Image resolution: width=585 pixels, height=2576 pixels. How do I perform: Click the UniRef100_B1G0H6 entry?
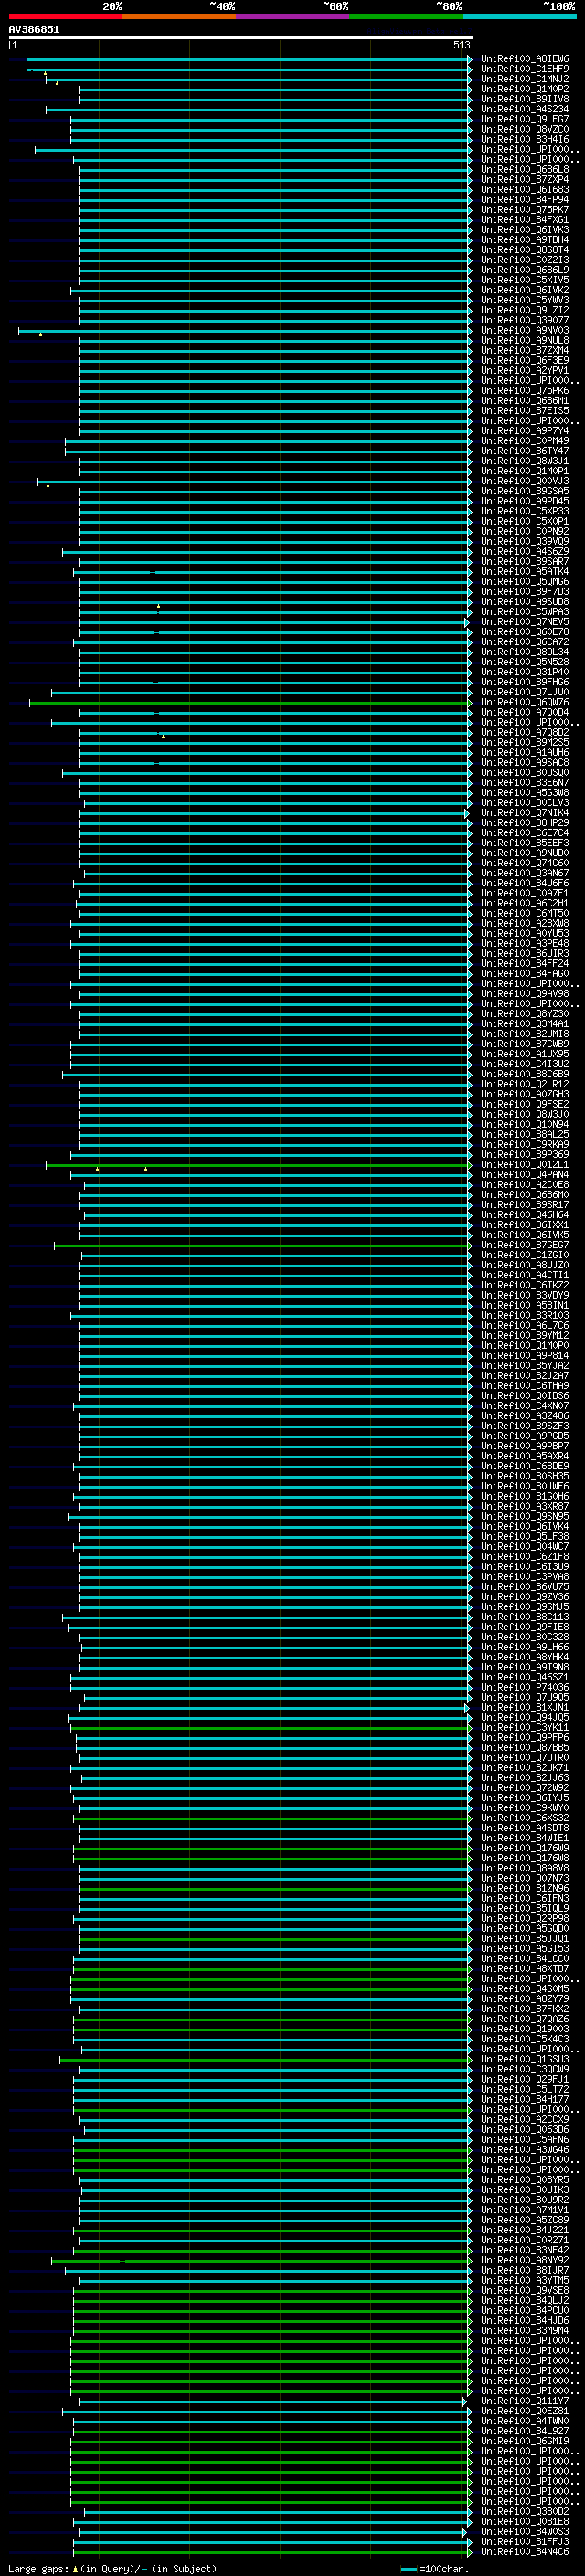(x=525, y=1497)
